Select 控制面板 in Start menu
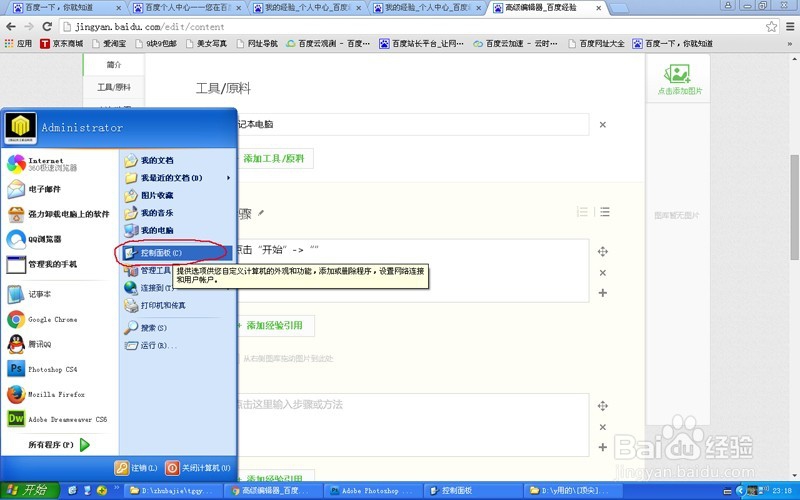 click(x=177, y=253)
